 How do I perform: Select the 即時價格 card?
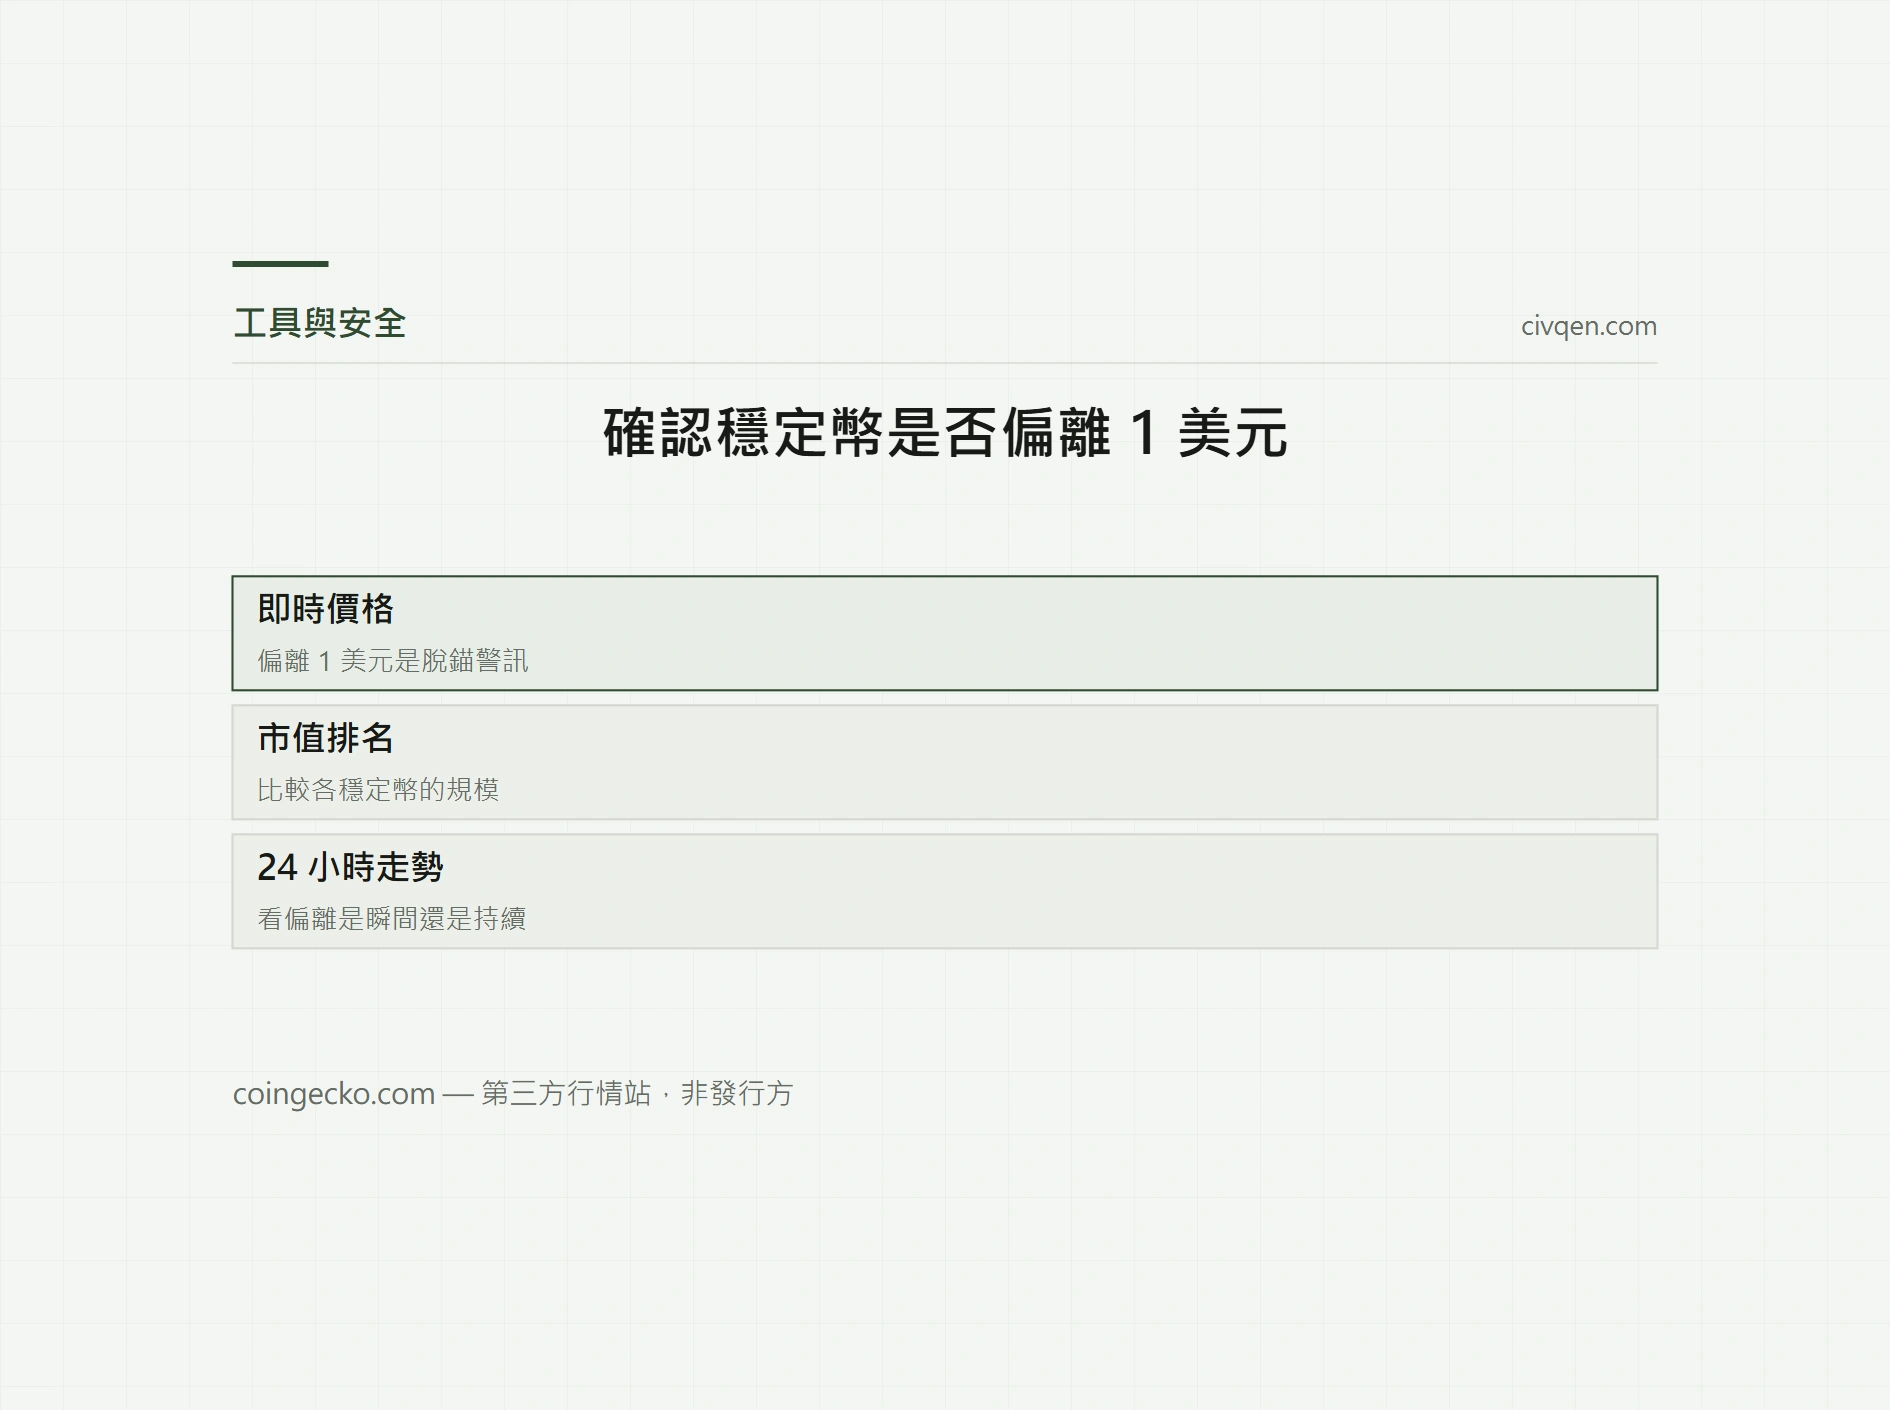(x=944, y=633)
